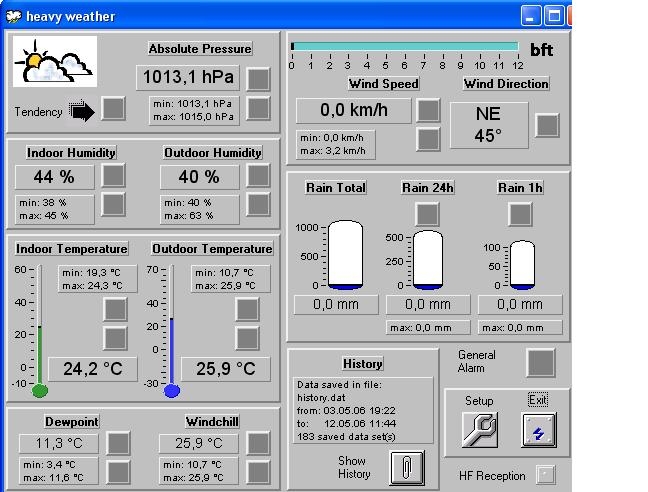Open Setup with the wrench icon
This screenshot has width=648, height=492.
pos(480,430)
